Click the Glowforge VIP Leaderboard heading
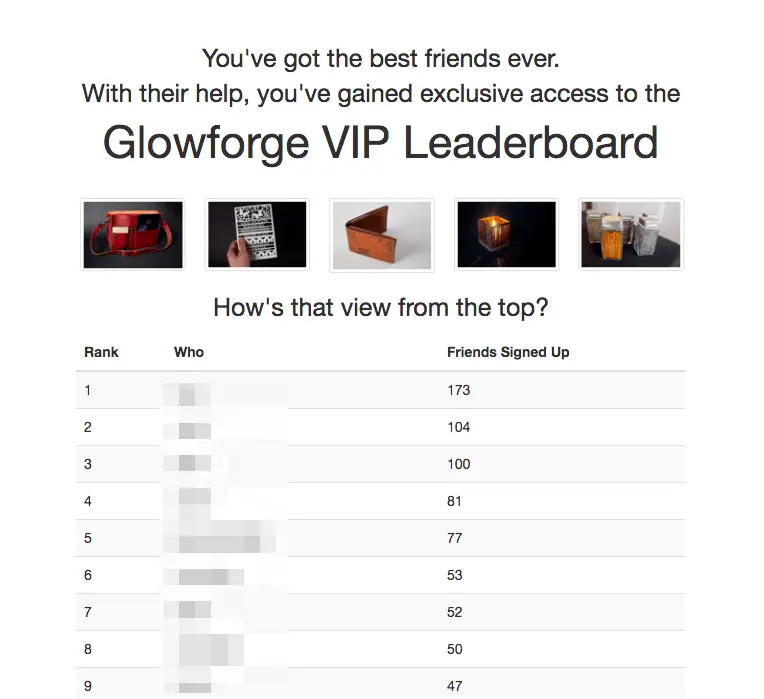The height and width of the screenshot is (699, 764). pos(381,143)
